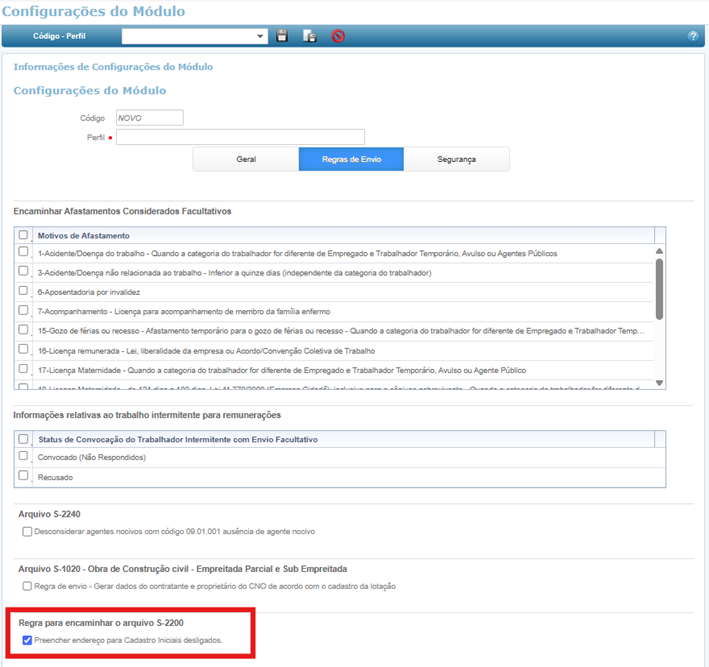Click the red cancel icon in toolbar
Image resolution: width=709 pixels, height=667 pixels.
click(x=338, y=36)
